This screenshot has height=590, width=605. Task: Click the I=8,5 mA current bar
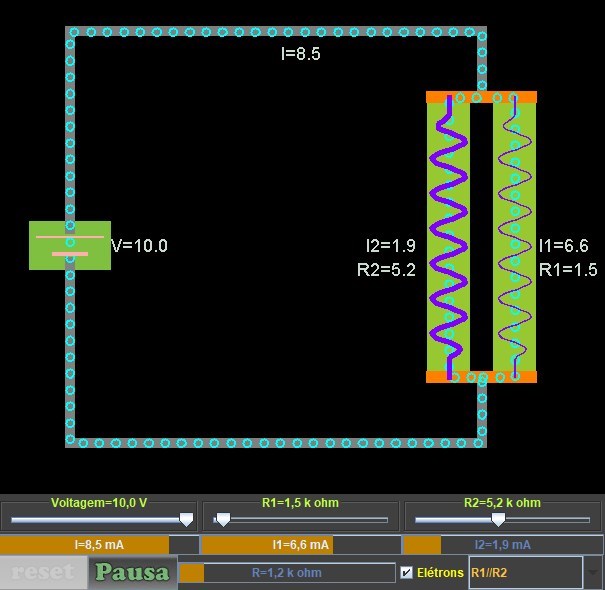tap(100, 545)
